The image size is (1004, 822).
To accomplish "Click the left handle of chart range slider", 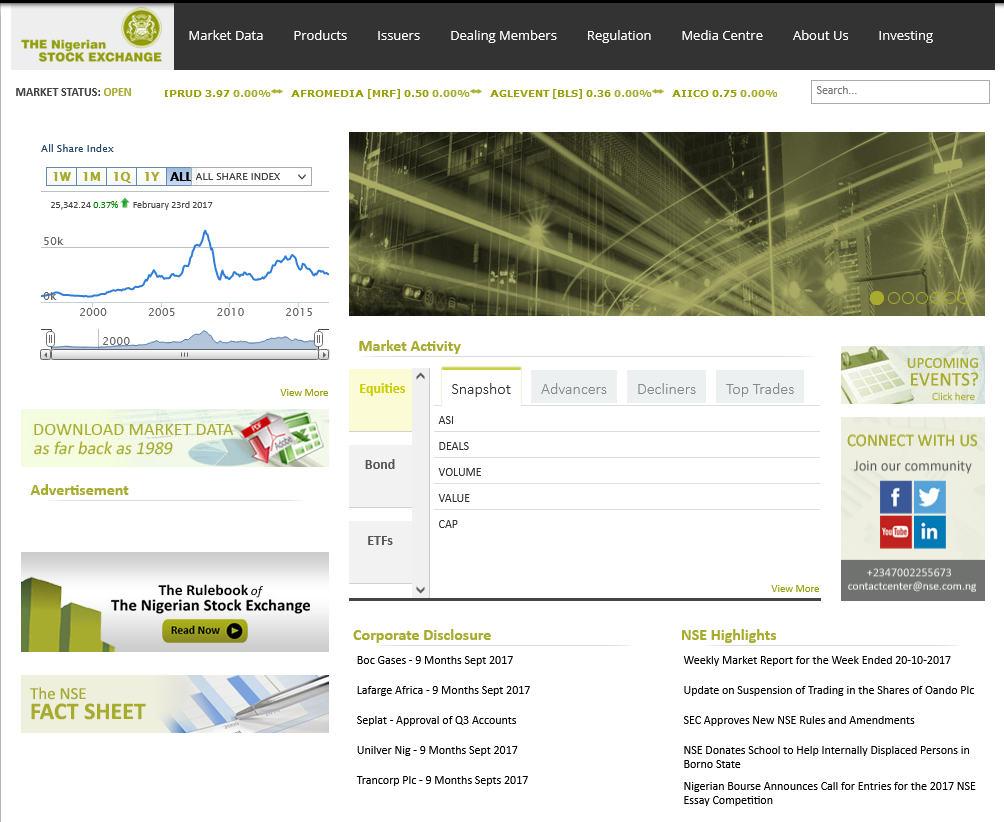I will 50,338.
